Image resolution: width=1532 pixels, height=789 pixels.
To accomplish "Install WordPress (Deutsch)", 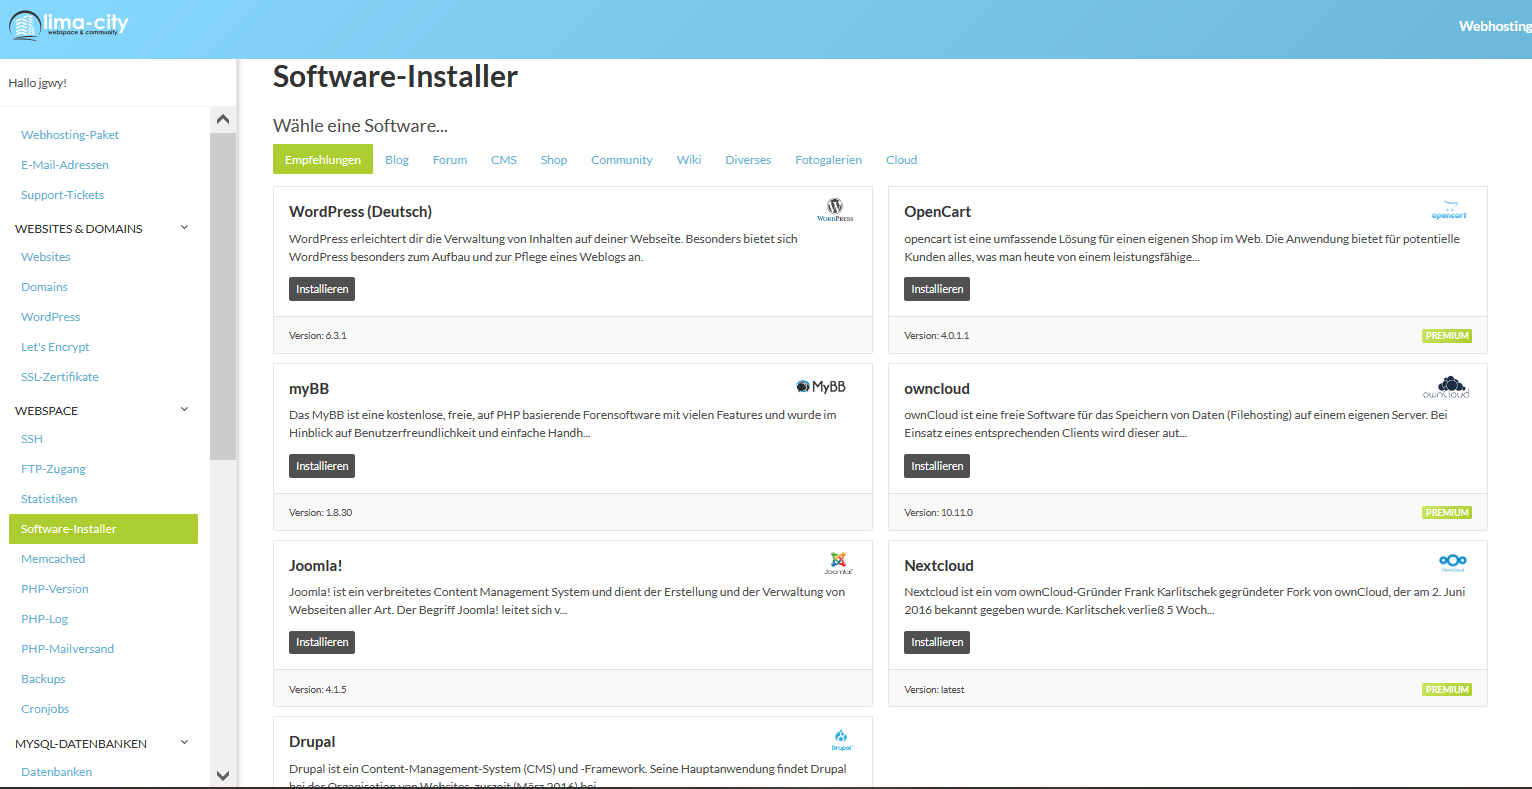I will coord(322,289).
